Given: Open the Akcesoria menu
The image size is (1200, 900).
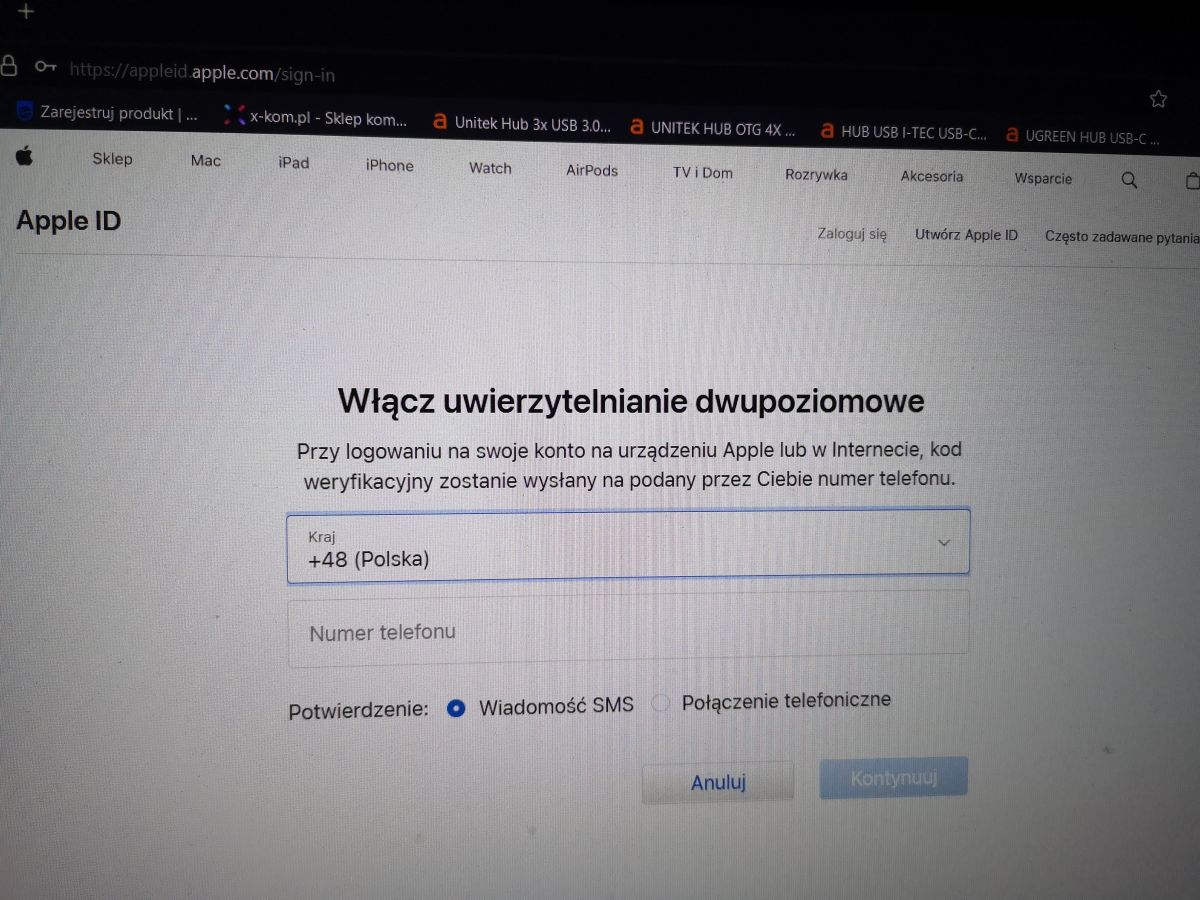Looking at the screenshot, I should tap(931, 176).
